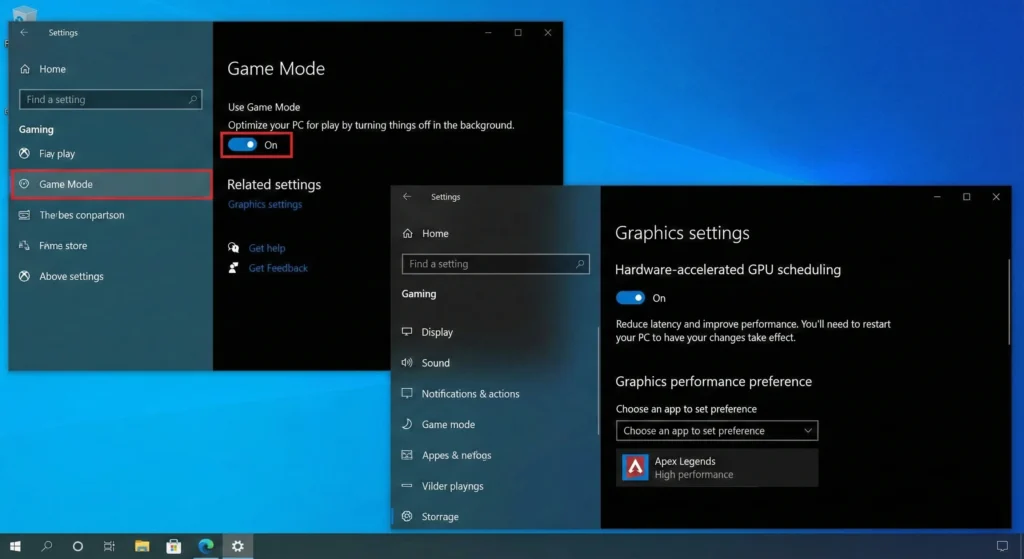Click the Graphics settings link
This screenshot has height=559, width=1024.
pyautogui.click(x=265, y=204)
